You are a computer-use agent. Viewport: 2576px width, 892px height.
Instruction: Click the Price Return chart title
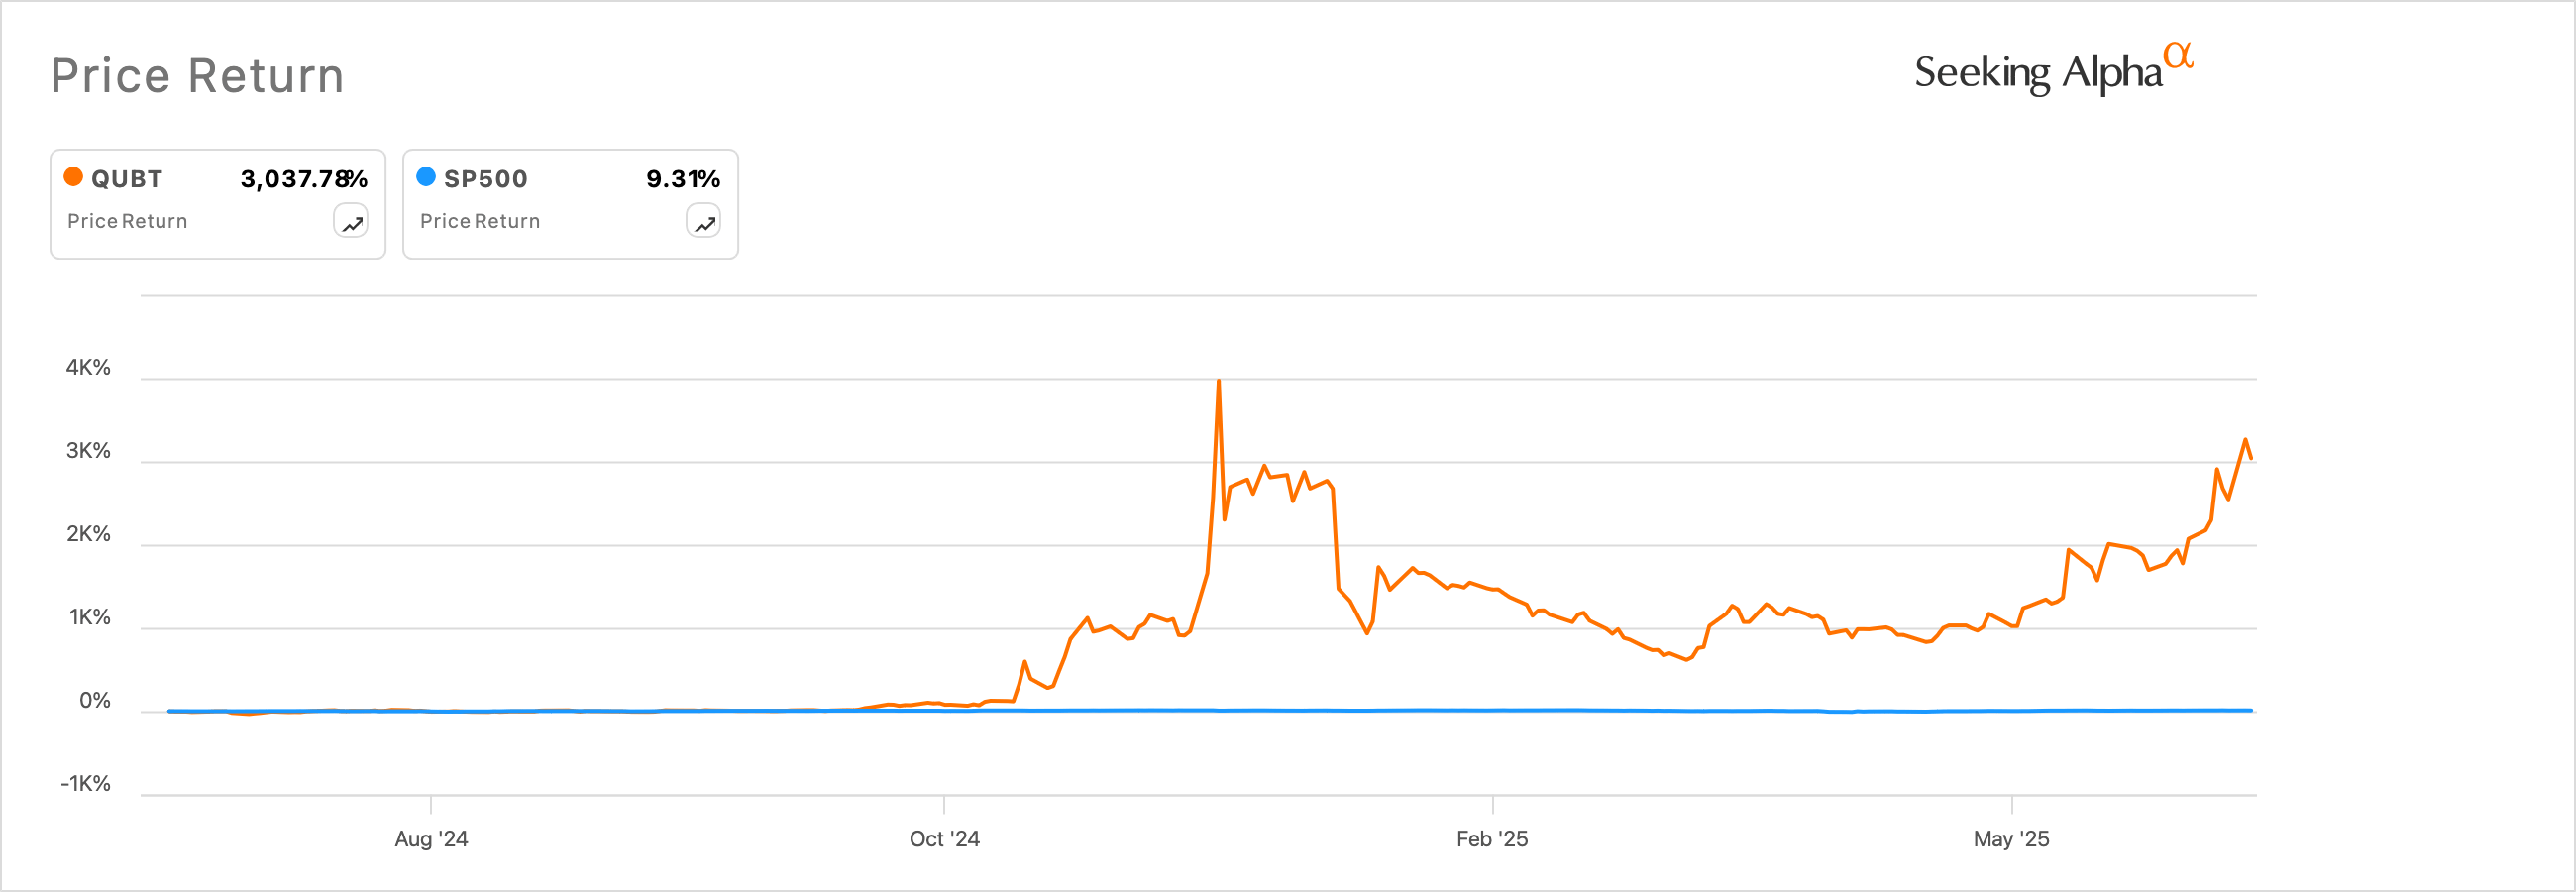(x=197, y=74)
